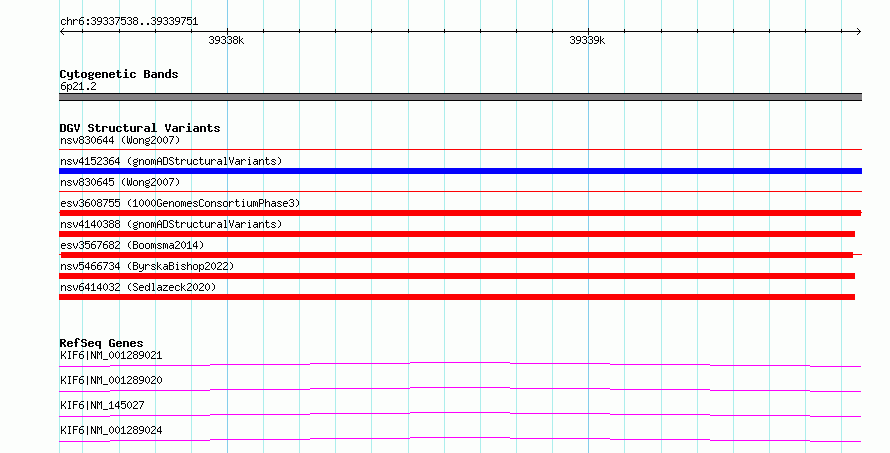
Task: Click the chr6:39337538..39339751 coordinate label
Action: click(x=129, y=22)
